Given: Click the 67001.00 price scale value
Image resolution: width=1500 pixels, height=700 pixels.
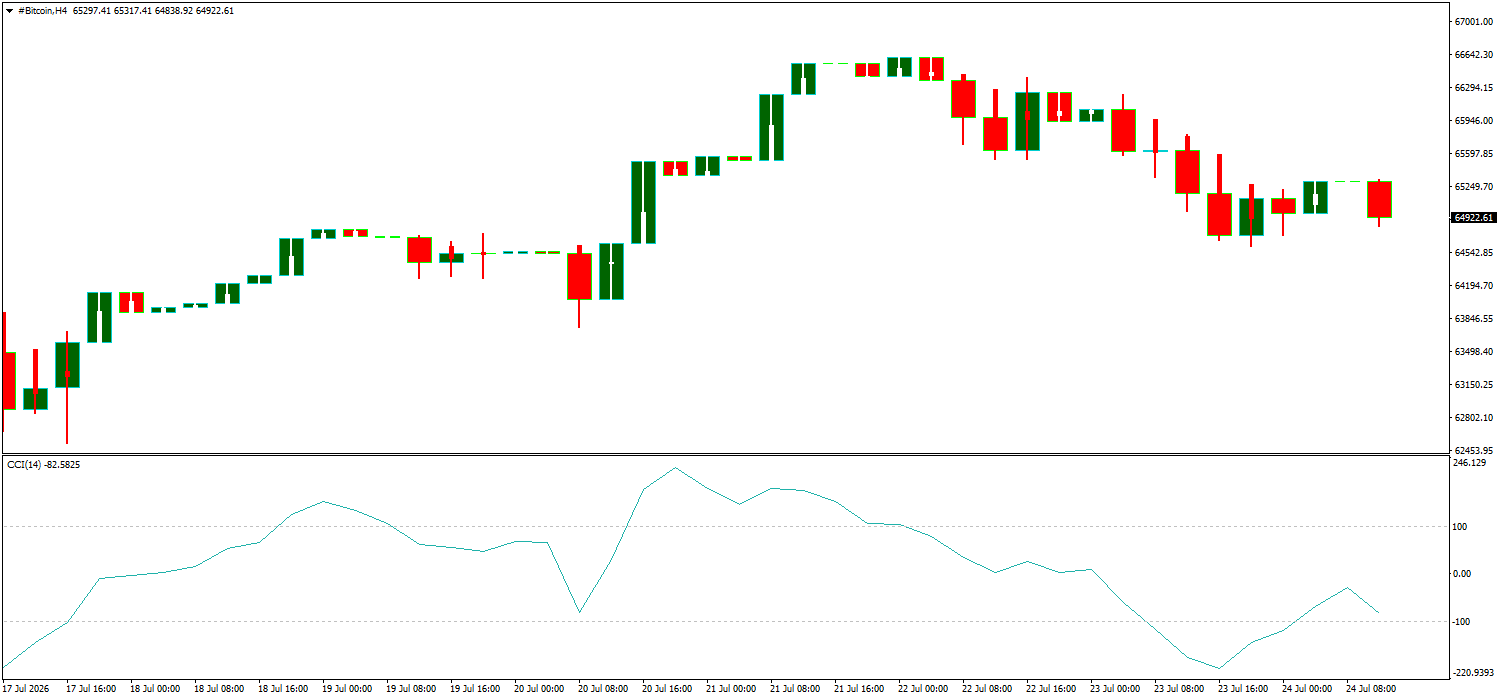Looking at the screenshot, I should click(x=1473, y=21).
